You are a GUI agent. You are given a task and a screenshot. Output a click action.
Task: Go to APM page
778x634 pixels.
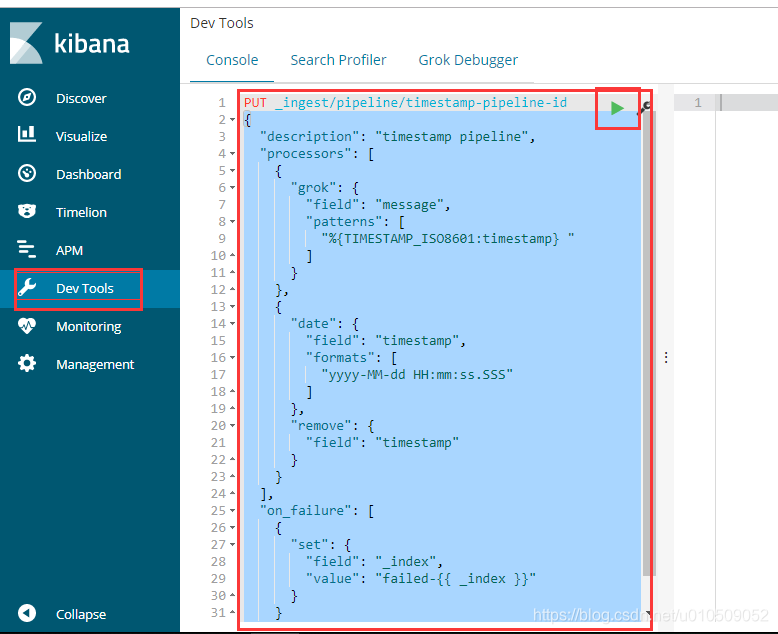69,251
